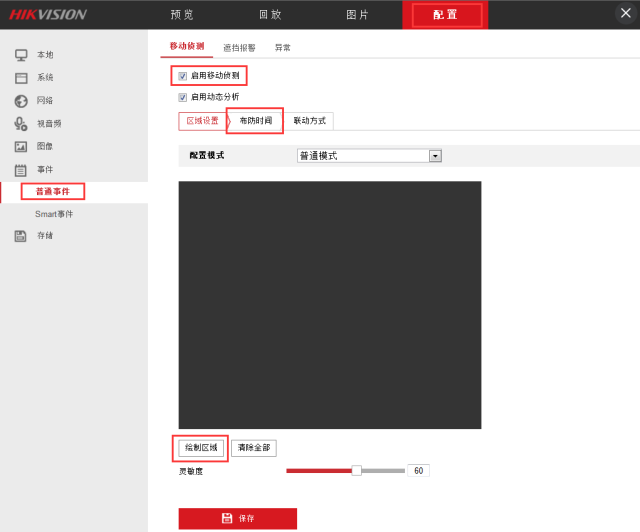Screen dimensions: 640x532
Task: Click 系统 sidebar label
Action: [45, 78]
